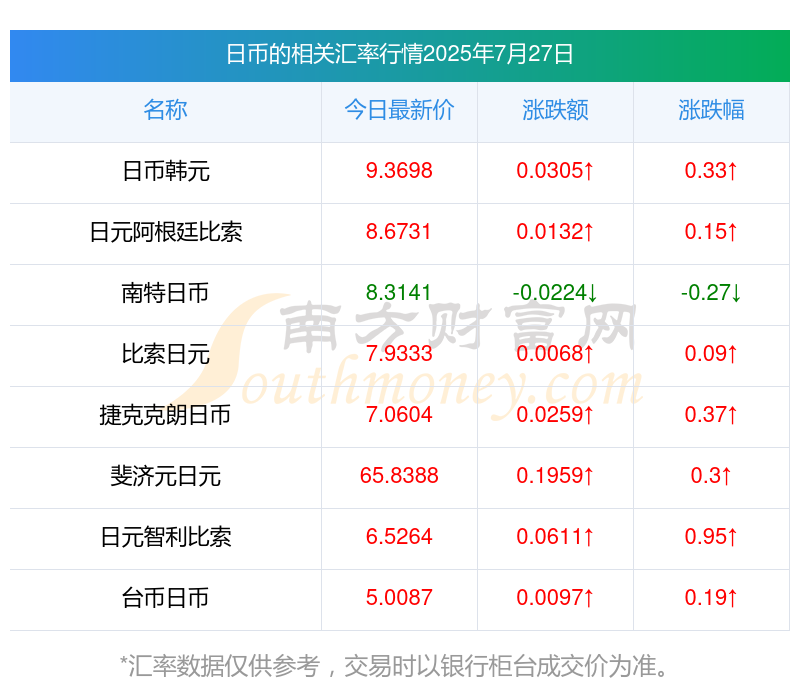Image resolution: width=800 pixels, height=698 pixels.
Task: Click the percent change -0.27↓
Action: tap(711, 292)
